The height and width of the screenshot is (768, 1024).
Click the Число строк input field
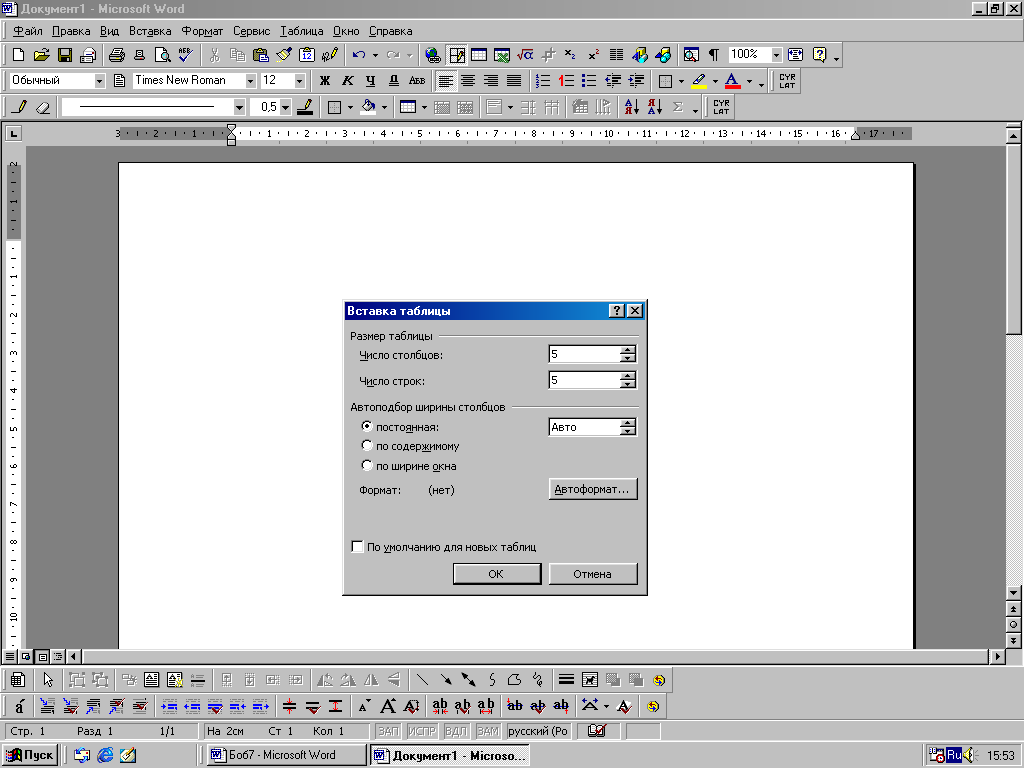[x=584, y=380]
